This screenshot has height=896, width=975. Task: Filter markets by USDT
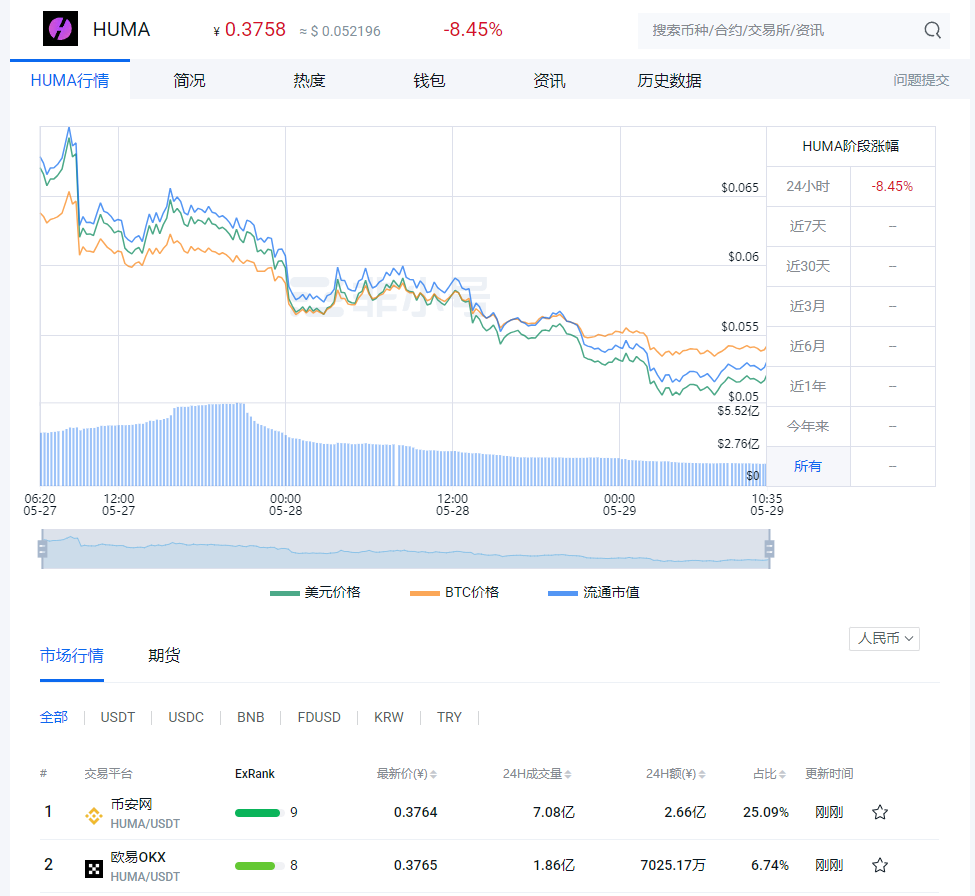click(118, 718)
